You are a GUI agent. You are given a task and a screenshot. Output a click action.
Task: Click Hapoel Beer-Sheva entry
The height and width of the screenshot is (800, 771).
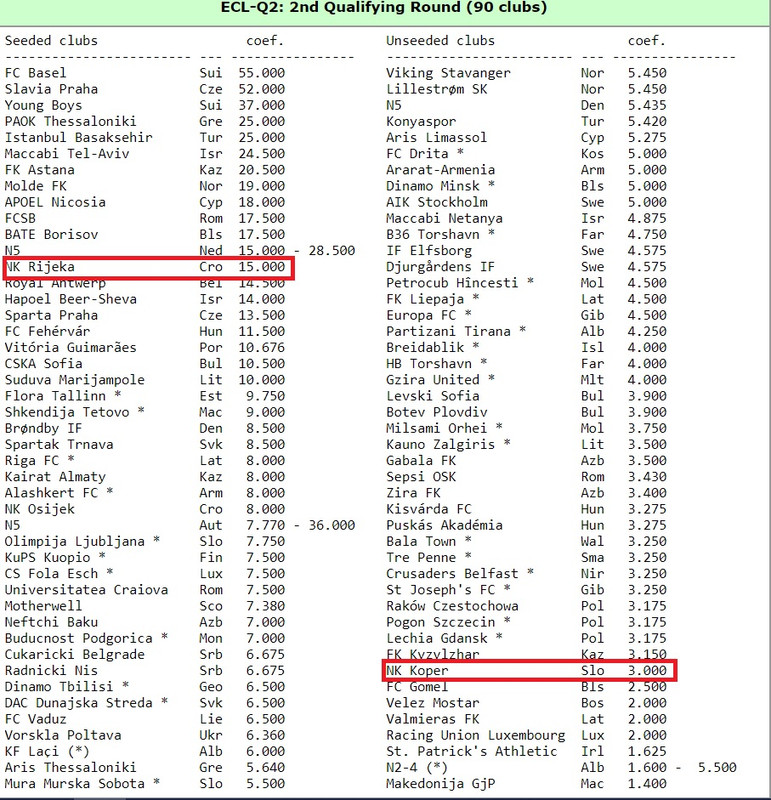[x=70, y=299]
